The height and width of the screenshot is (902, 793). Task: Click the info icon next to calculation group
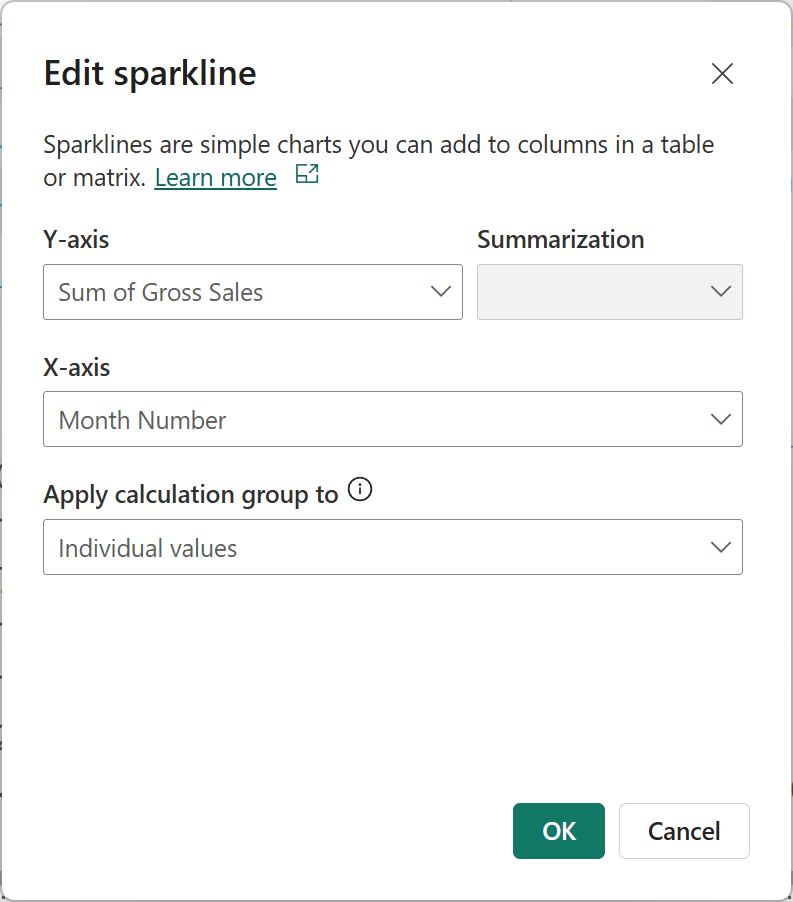(x=360, y=490)
